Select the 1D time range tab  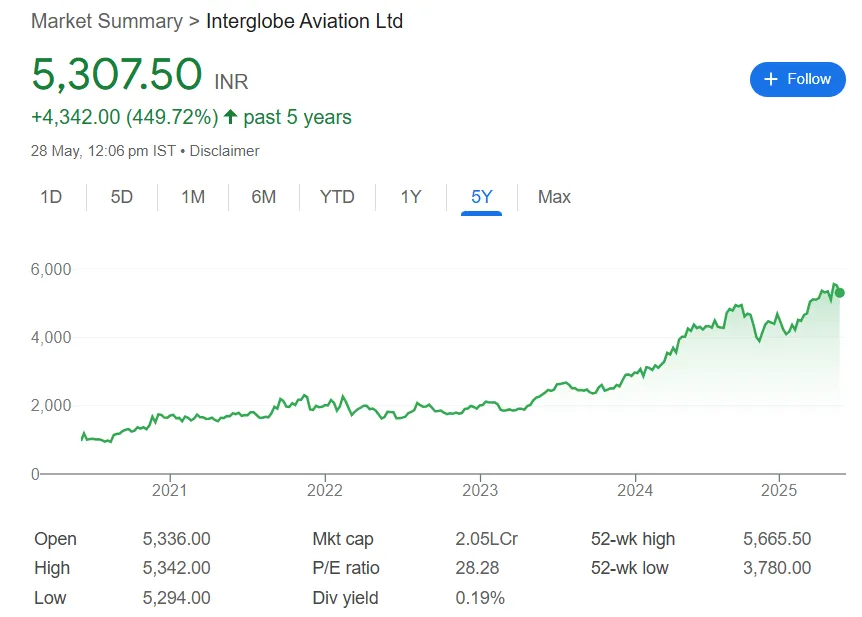(x=51, y=197)
